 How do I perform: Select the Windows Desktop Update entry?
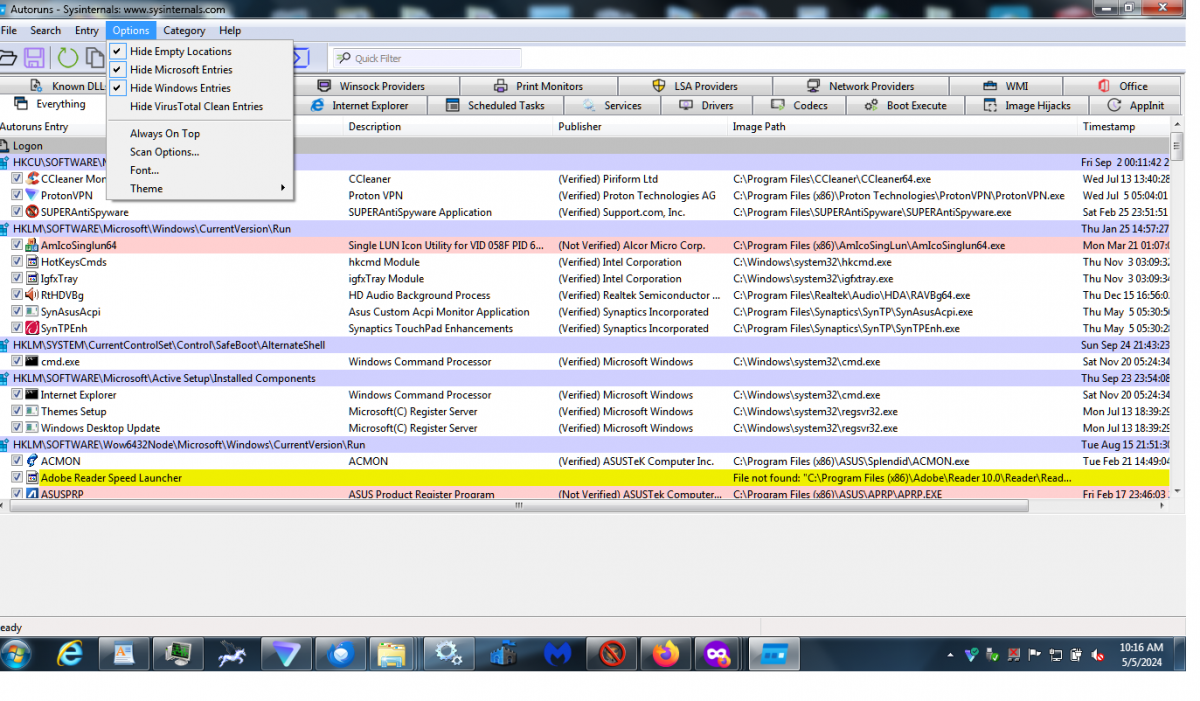[x=100, y=428]
